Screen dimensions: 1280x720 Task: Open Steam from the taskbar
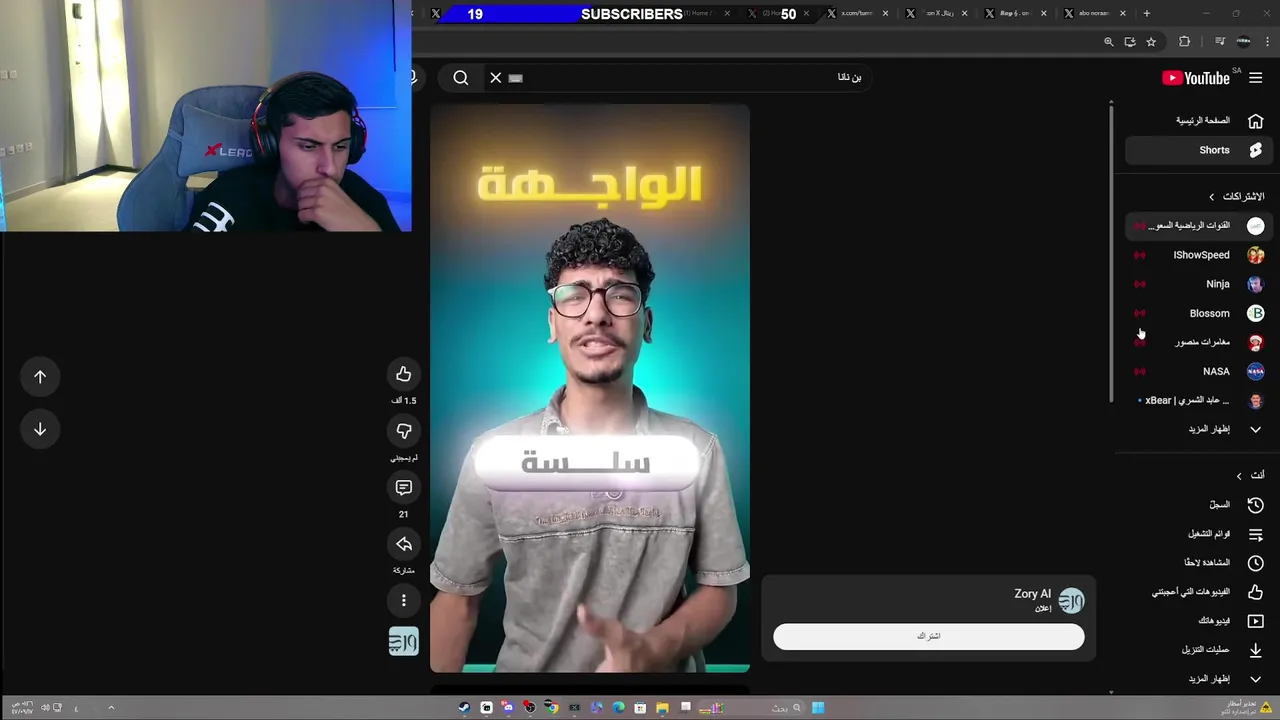[464, 708]
